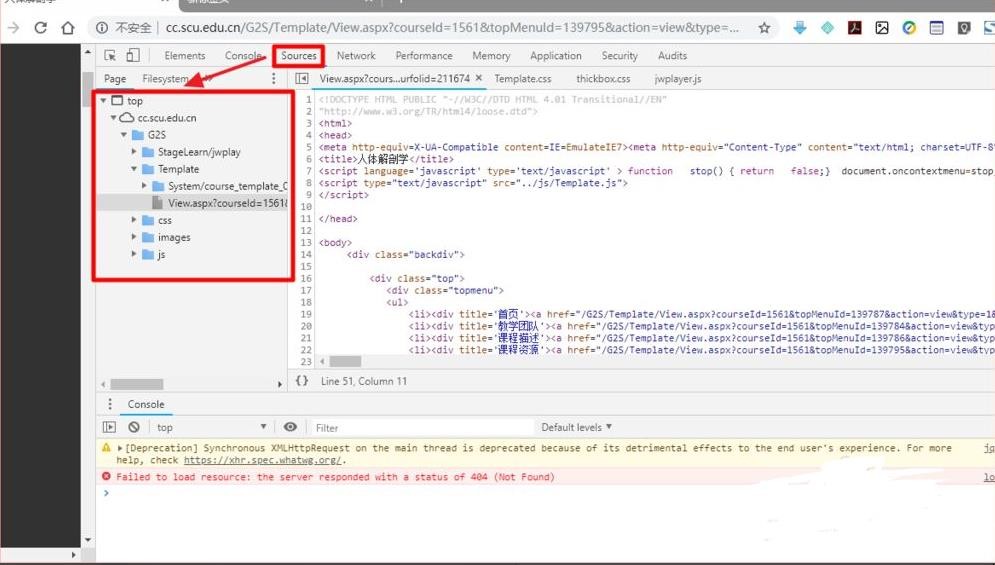This screenshot has height=565, width=995.
Task: Switch to the Performance tab
Action: [424, 56]
